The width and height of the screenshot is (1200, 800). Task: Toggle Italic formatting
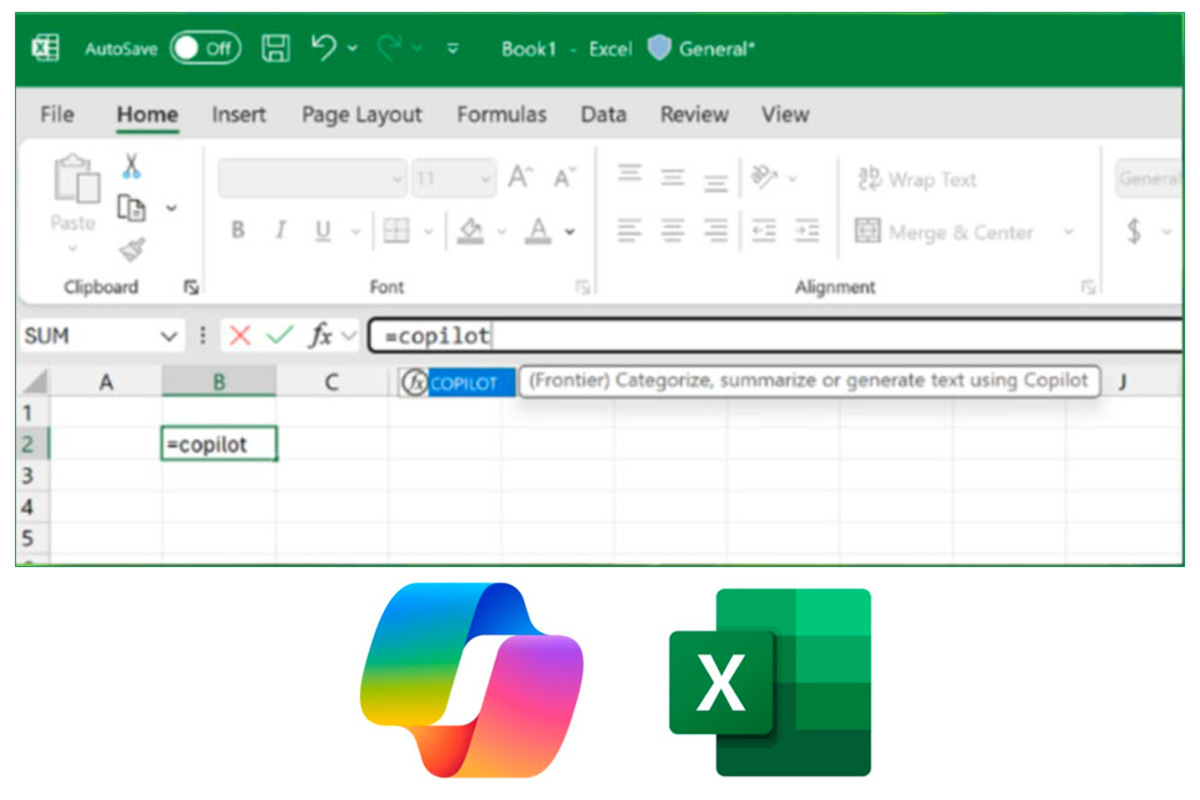click(x=281, y=231)
